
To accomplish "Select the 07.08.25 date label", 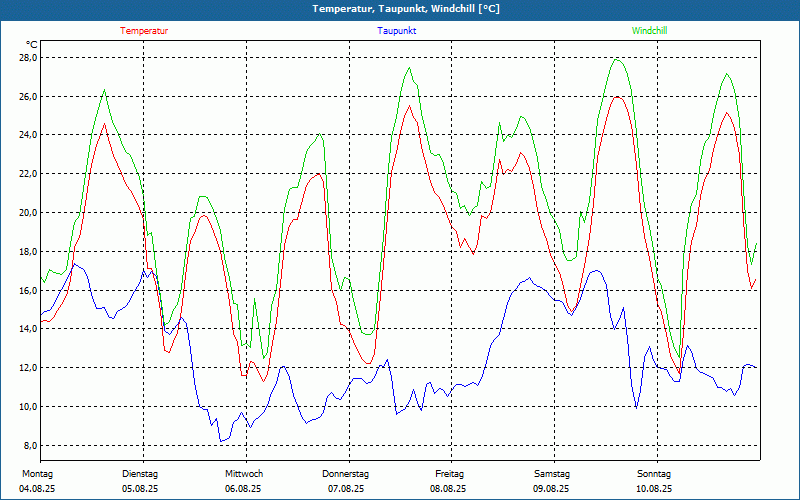I will [x=345, y=489].
